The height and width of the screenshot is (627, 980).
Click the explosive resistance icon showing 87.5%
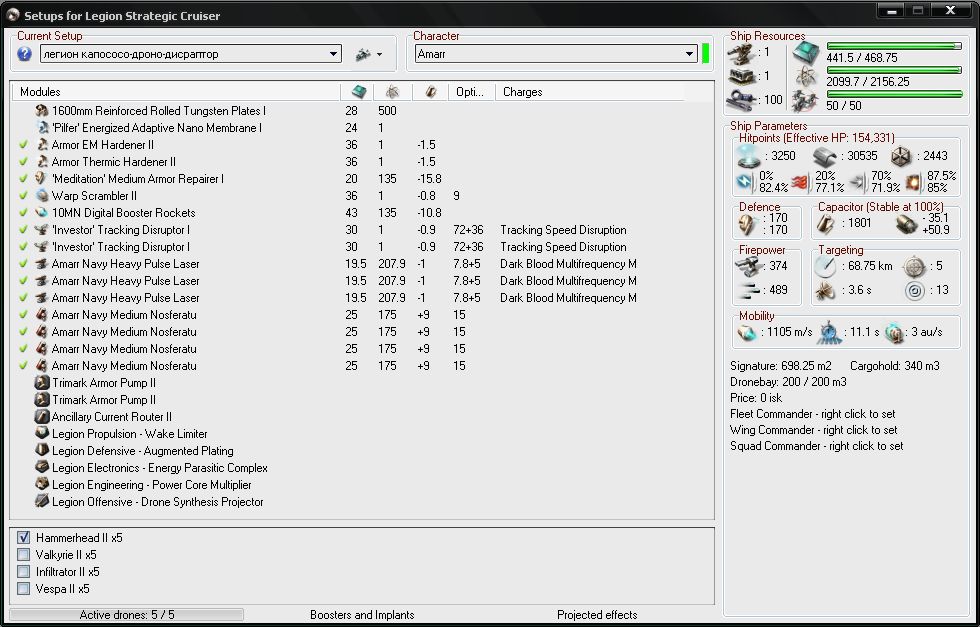click(x=916, y=183)
